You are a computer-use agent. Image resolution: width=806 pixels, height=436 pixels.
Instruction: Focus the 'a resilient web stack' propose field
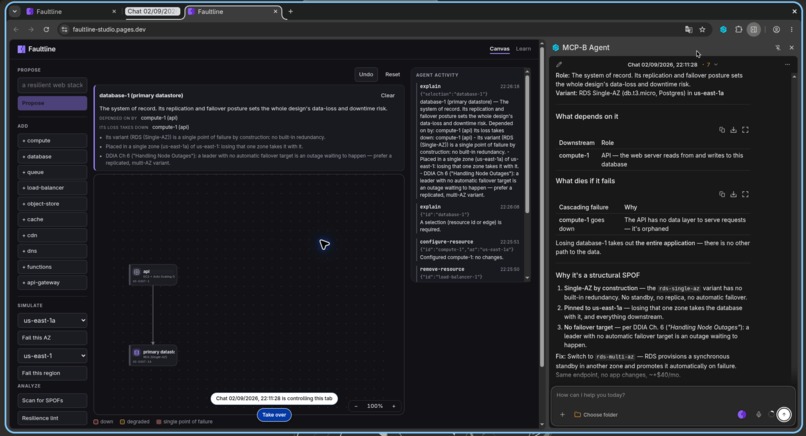click(52, 85)
